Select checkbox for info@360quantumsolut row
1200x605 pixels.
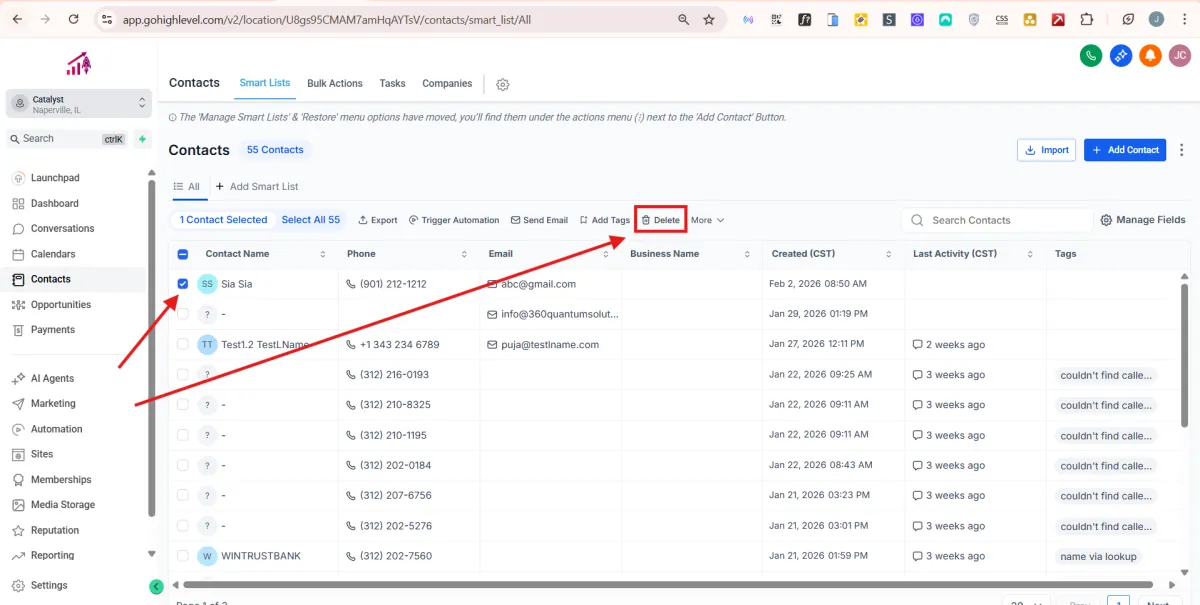(182, 314)
